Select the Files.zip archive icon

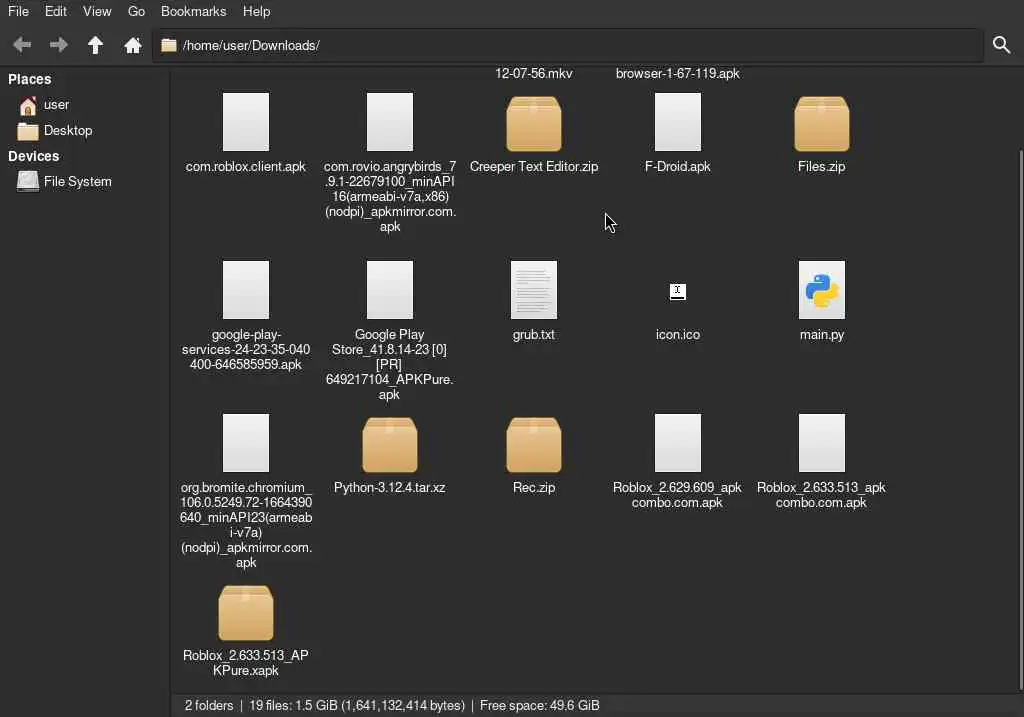tap(822, 124)
